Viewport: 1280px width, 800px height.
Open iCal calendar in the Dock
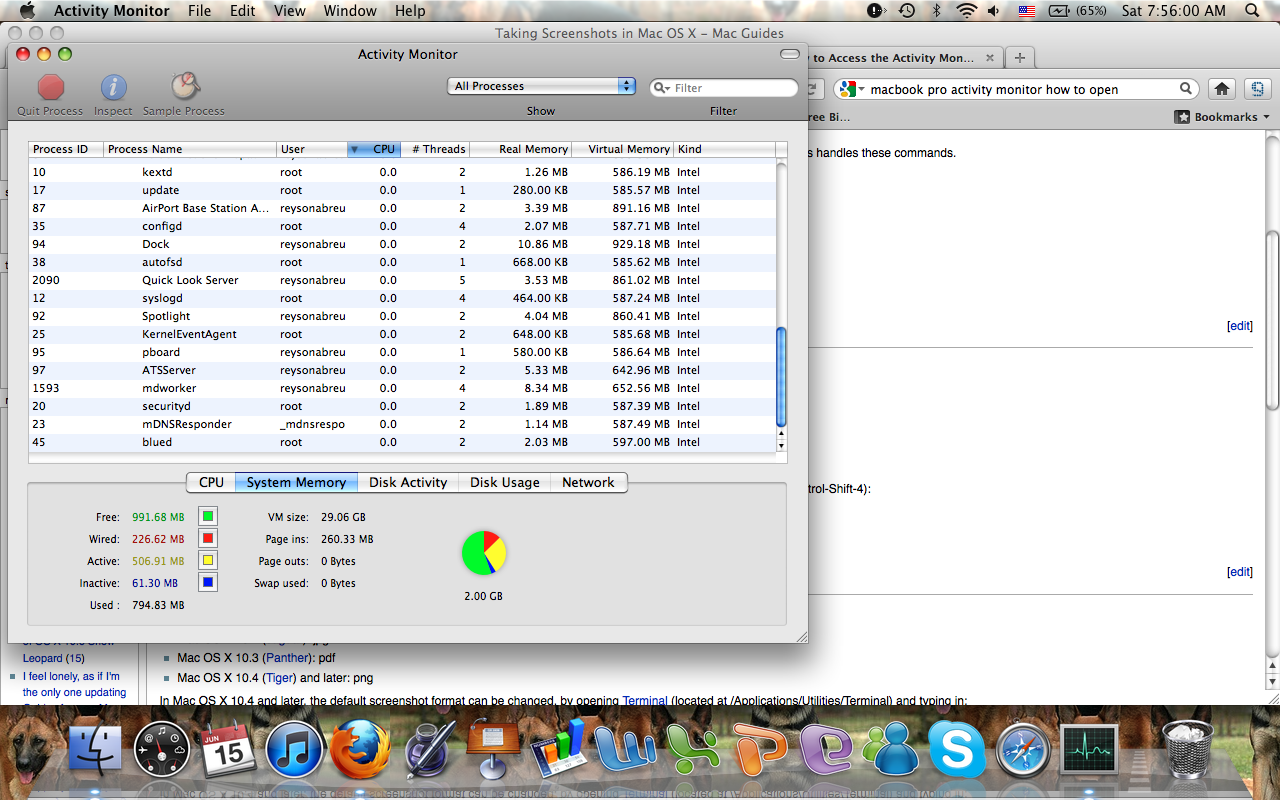pyautogui.click(x=228, y=750)
